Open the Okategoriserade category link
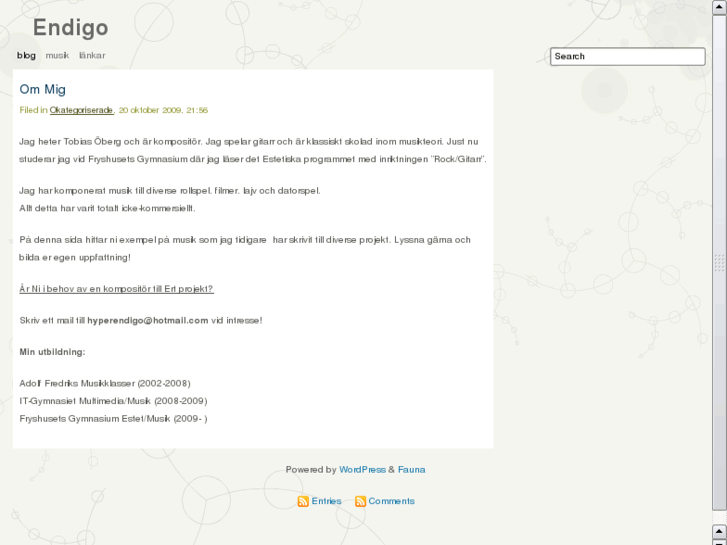Screen dimensions: 727x545 tap(81, 110)
